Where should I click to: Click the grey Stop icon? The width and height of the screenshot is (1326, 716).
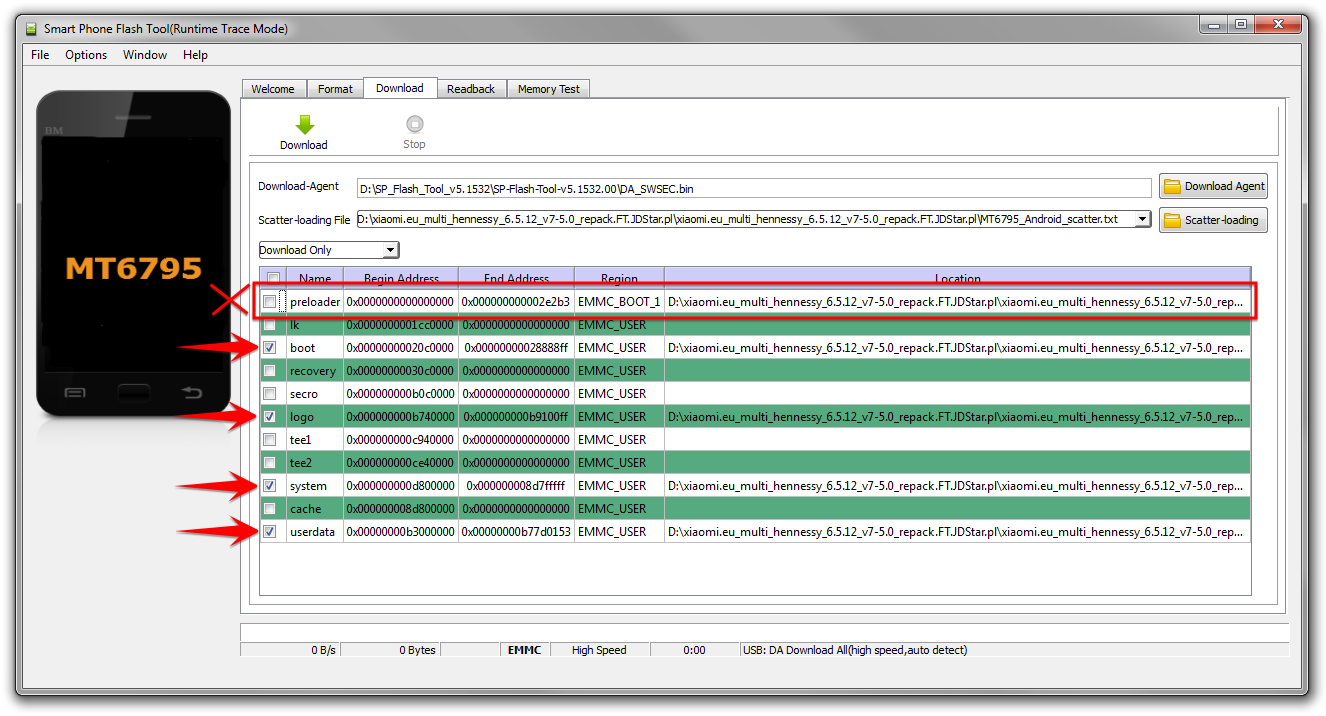(414, 124)
